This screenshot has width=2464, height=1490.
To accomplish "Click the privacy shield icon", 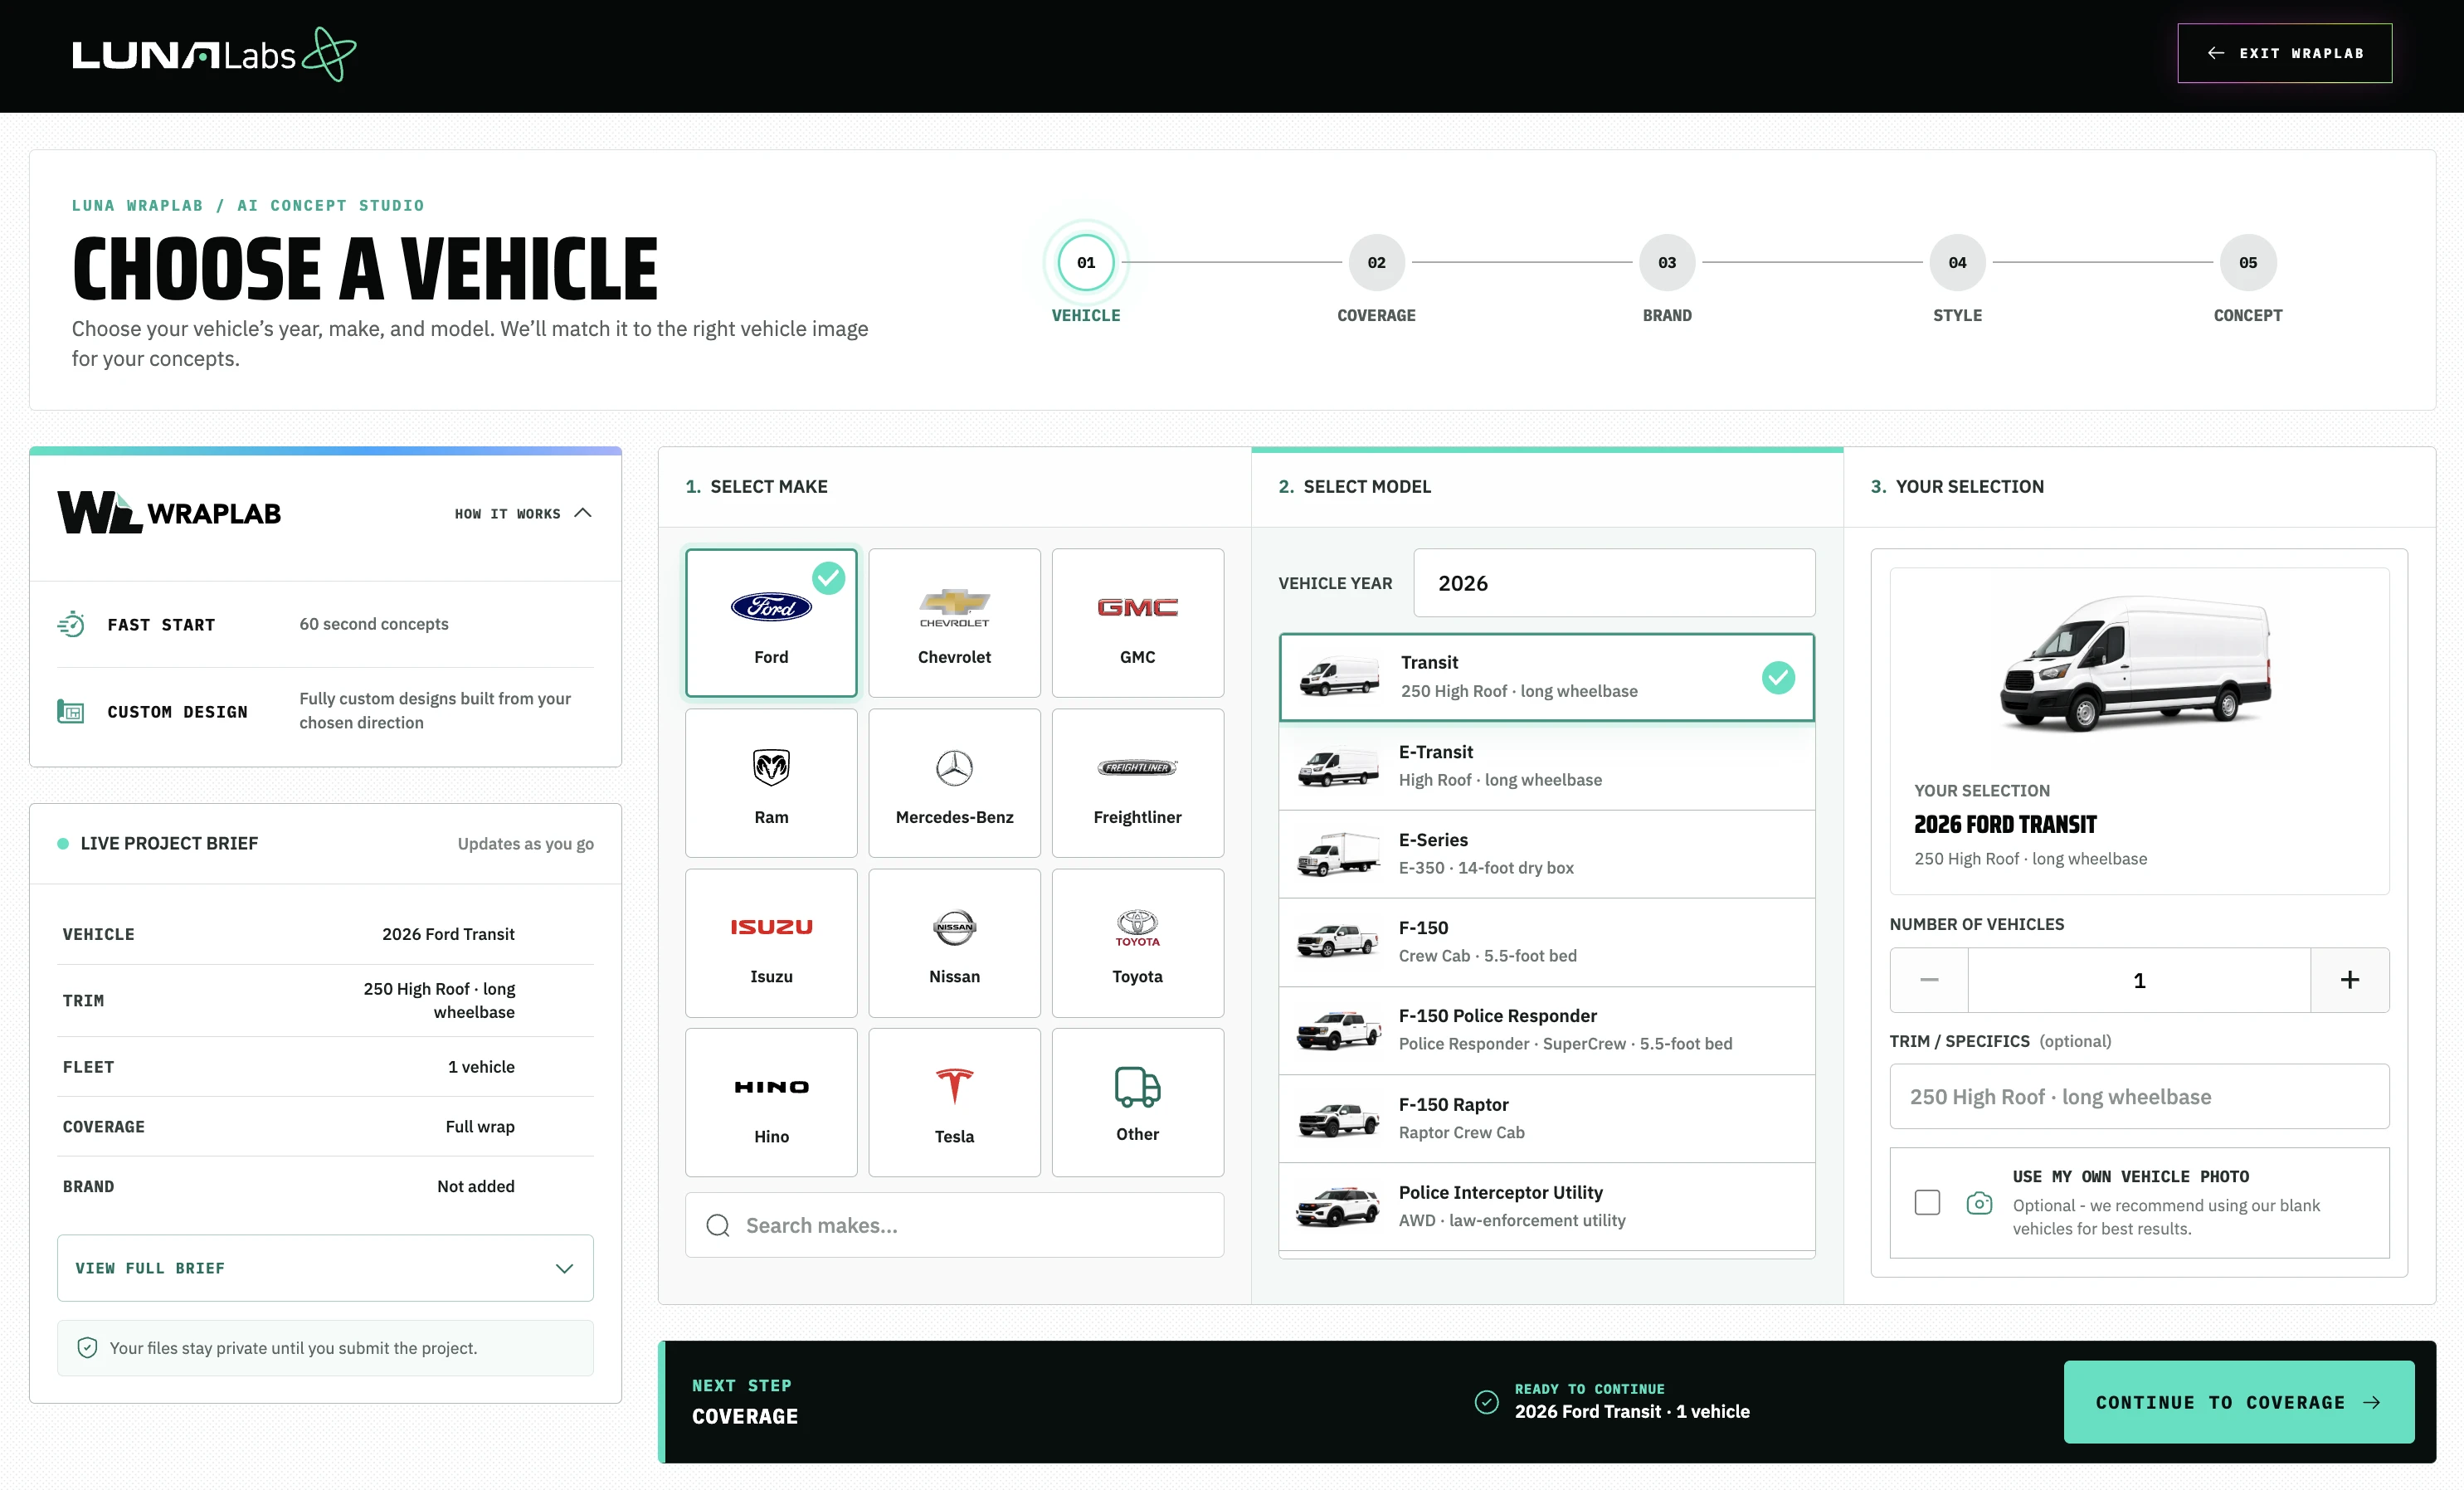I will tap(87, 1348).
